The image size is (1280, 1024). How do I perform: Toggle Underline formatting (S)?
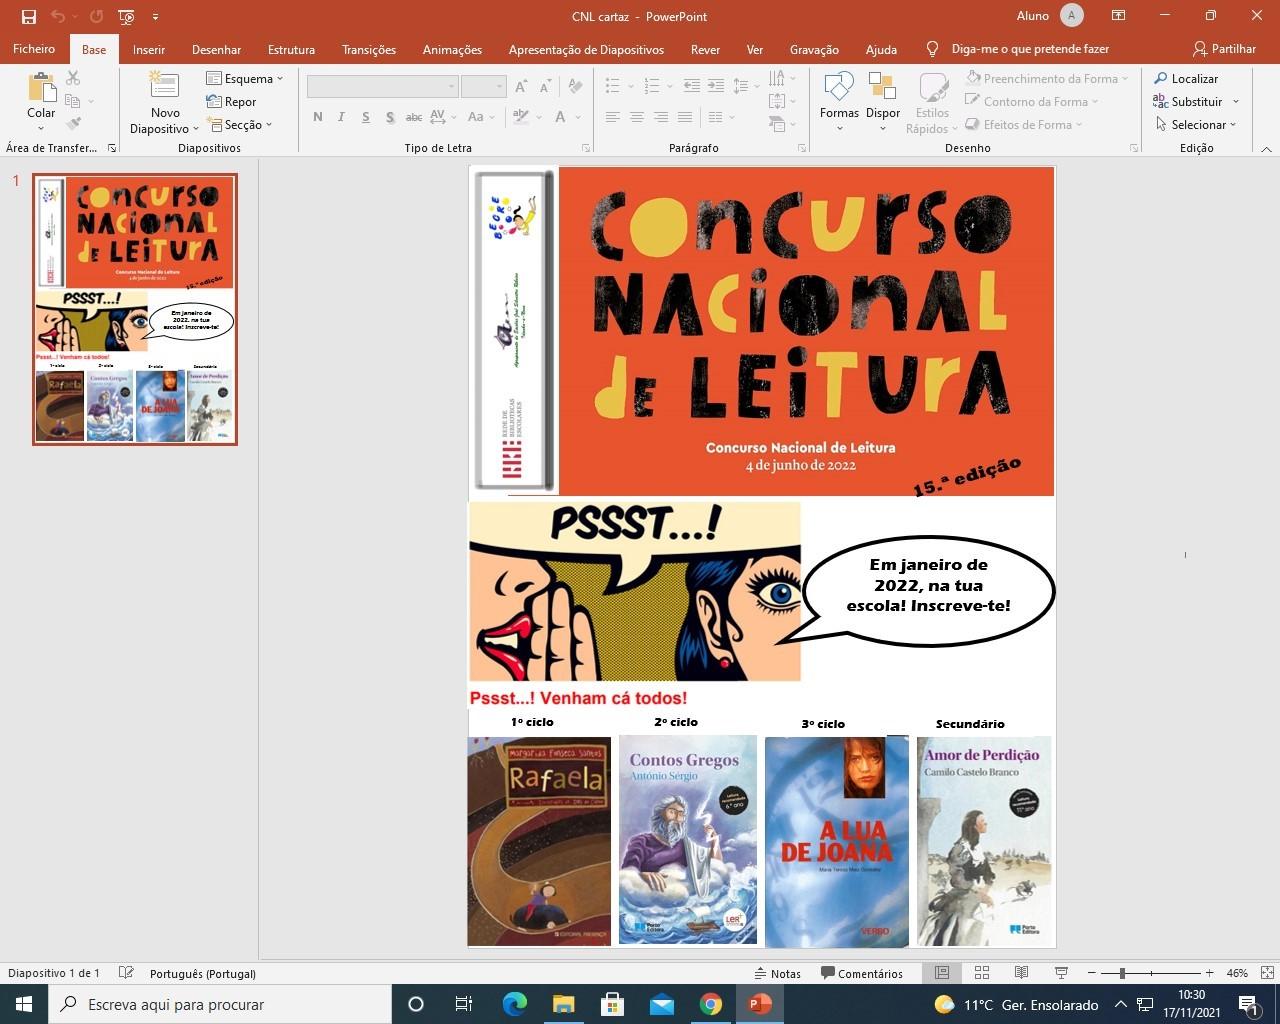(365, 117)
